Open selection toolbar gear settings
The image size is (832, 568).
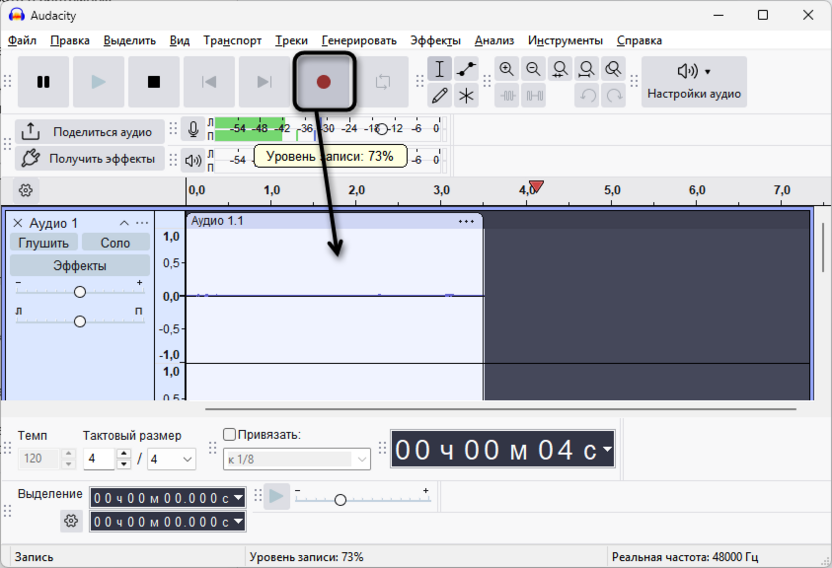click(71, 521)
